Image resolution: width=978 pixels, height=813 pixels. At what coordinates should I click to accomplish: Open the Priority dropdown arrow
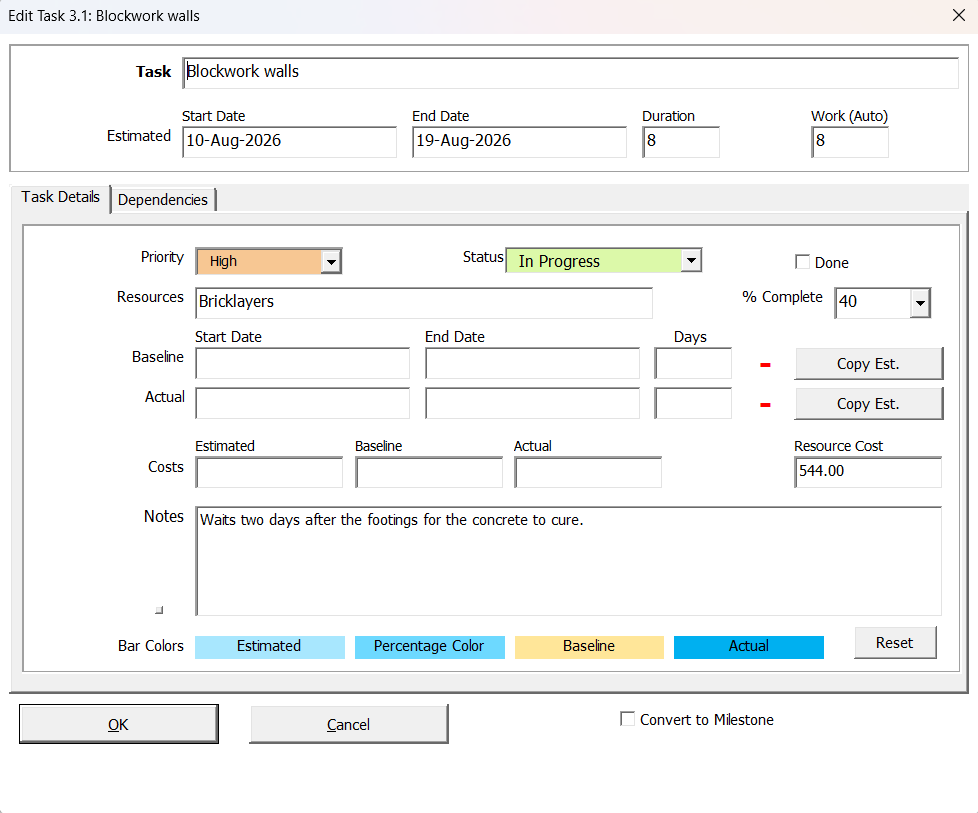(x=331, y=261)
